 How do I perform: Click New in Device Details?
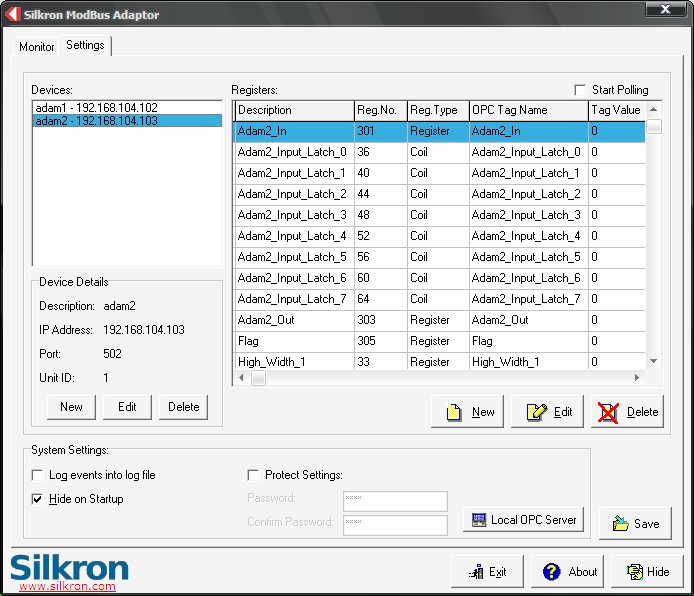click(71, 407)
